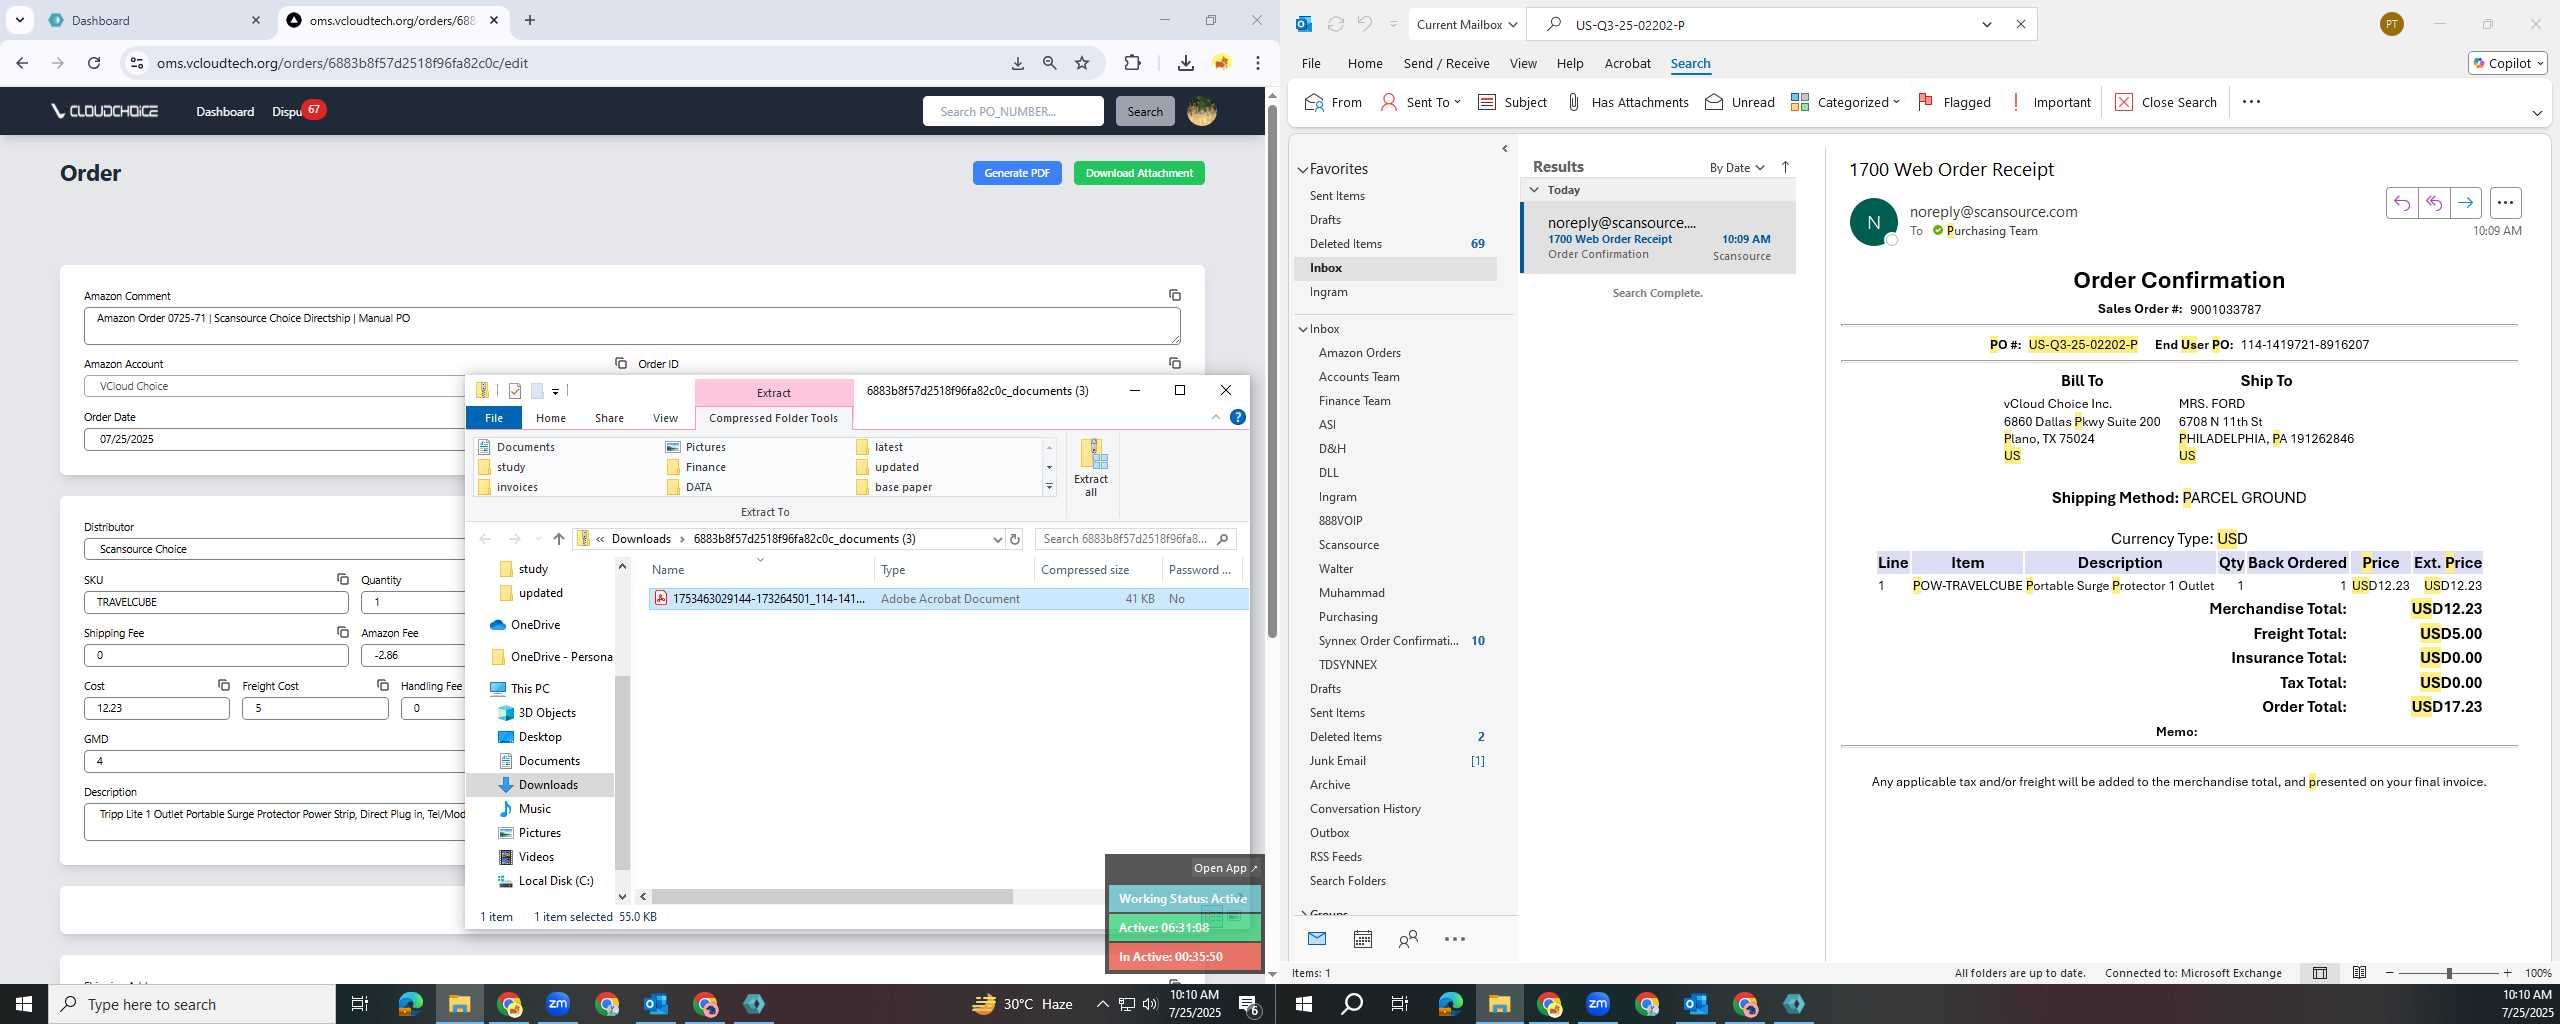Open Chrome extensions puzzle icon
This screenshot has height=1024, width=2560.
point(1132,63)
